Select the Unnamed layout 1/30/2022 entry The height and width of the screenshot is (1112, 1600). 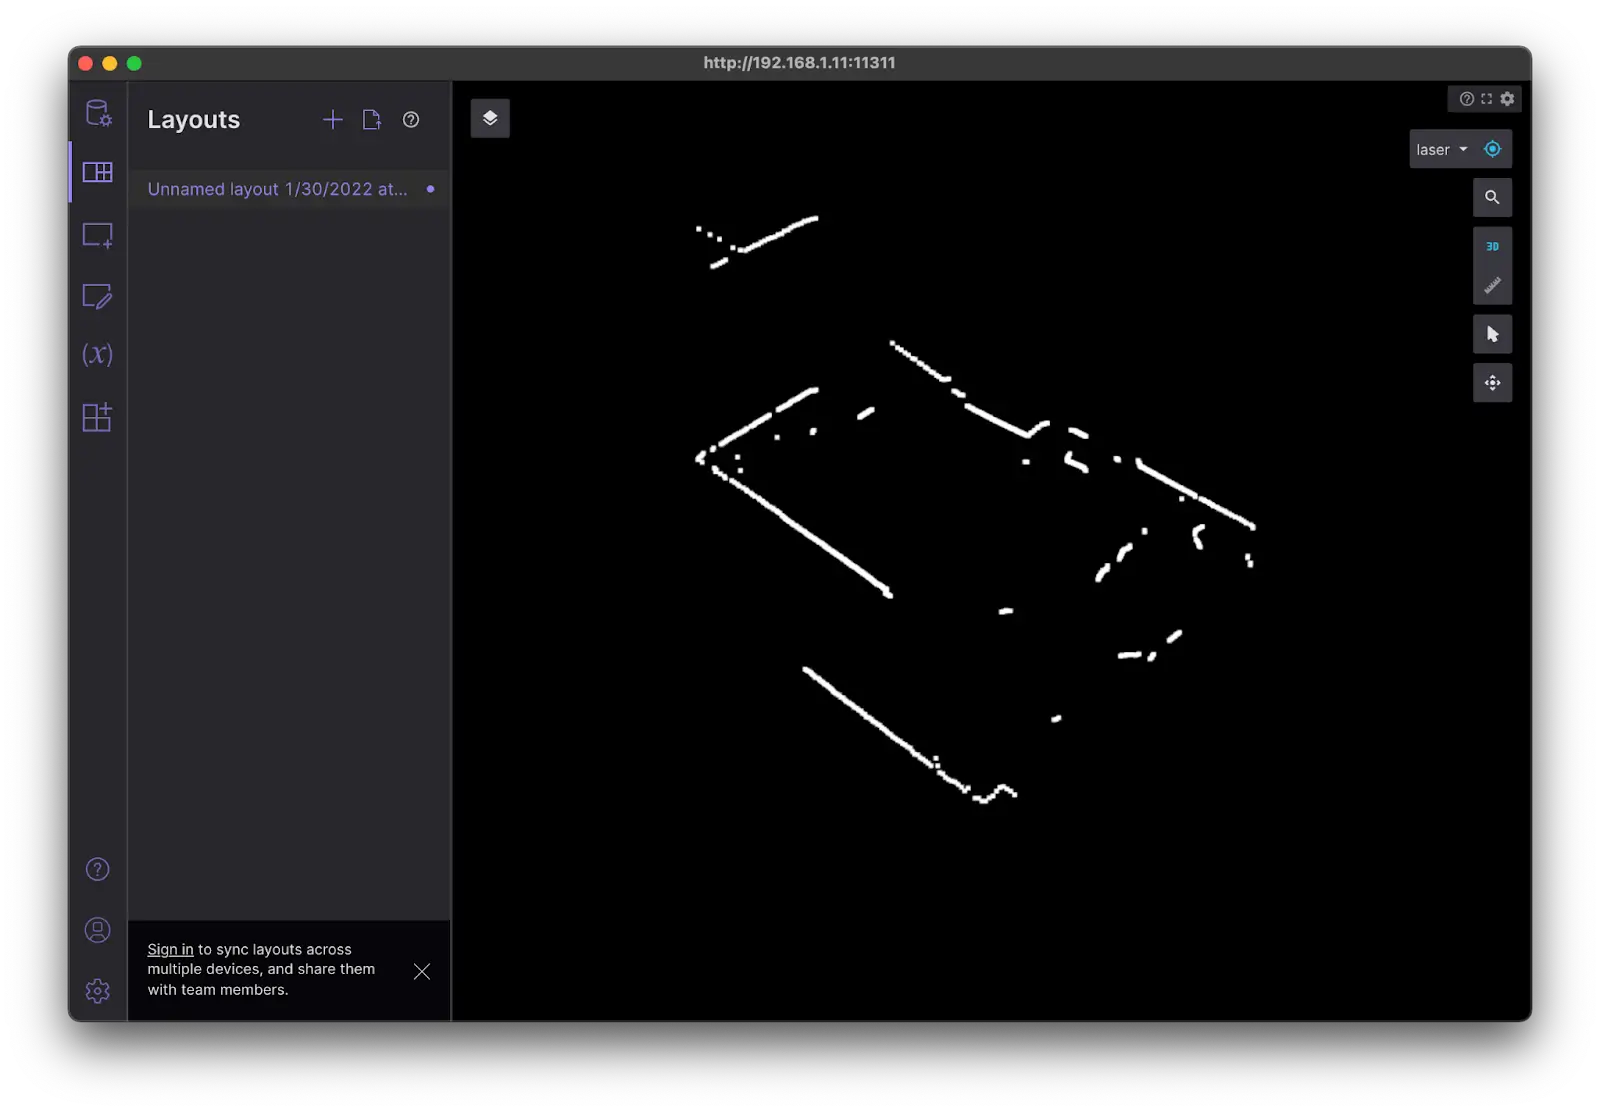click(277, 189)
